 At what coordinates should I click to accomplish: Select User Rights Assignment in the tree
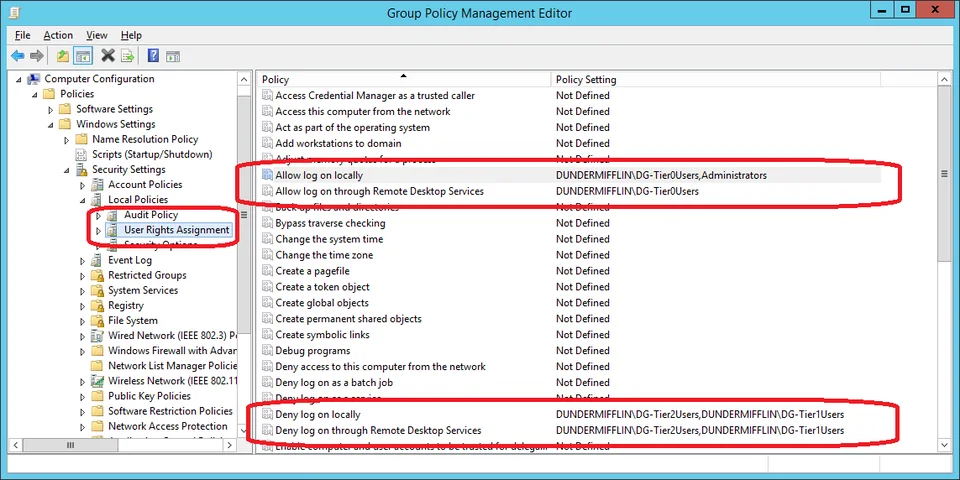176,230
